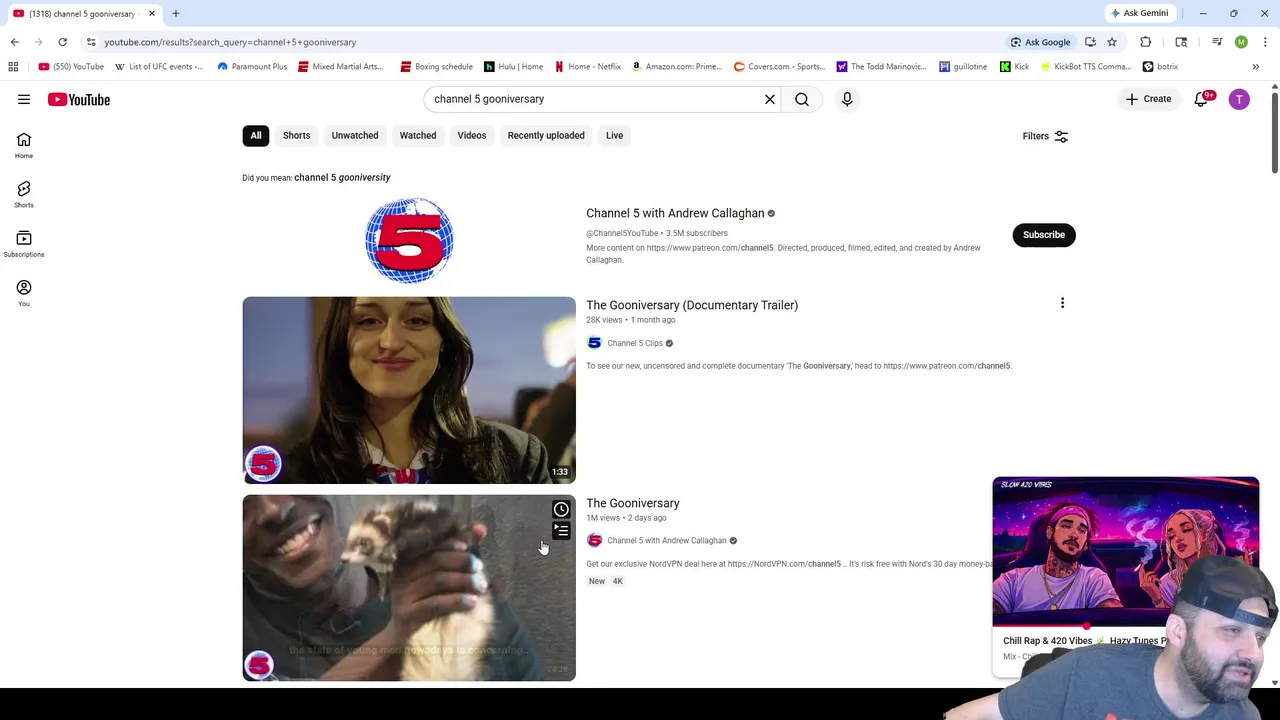Screen dimensions: 1280x720
Task: Select the Recently uploaded filter chip
Action: point(546,135)
